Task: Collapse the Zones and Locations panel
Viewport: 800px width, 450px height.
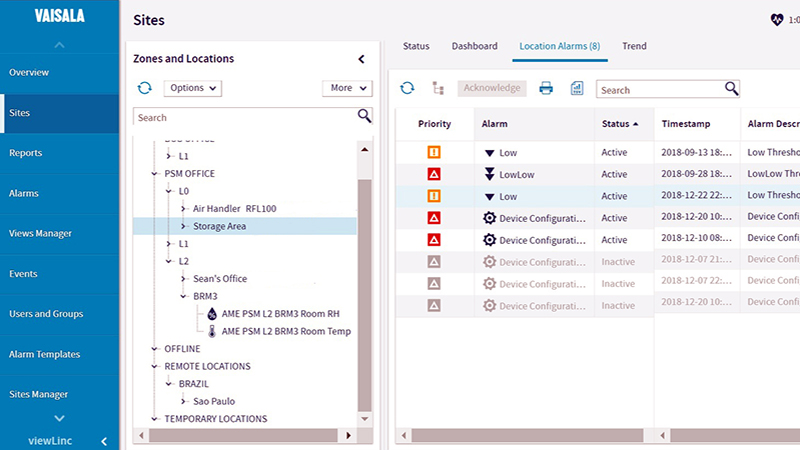Action: click(361, 59)
